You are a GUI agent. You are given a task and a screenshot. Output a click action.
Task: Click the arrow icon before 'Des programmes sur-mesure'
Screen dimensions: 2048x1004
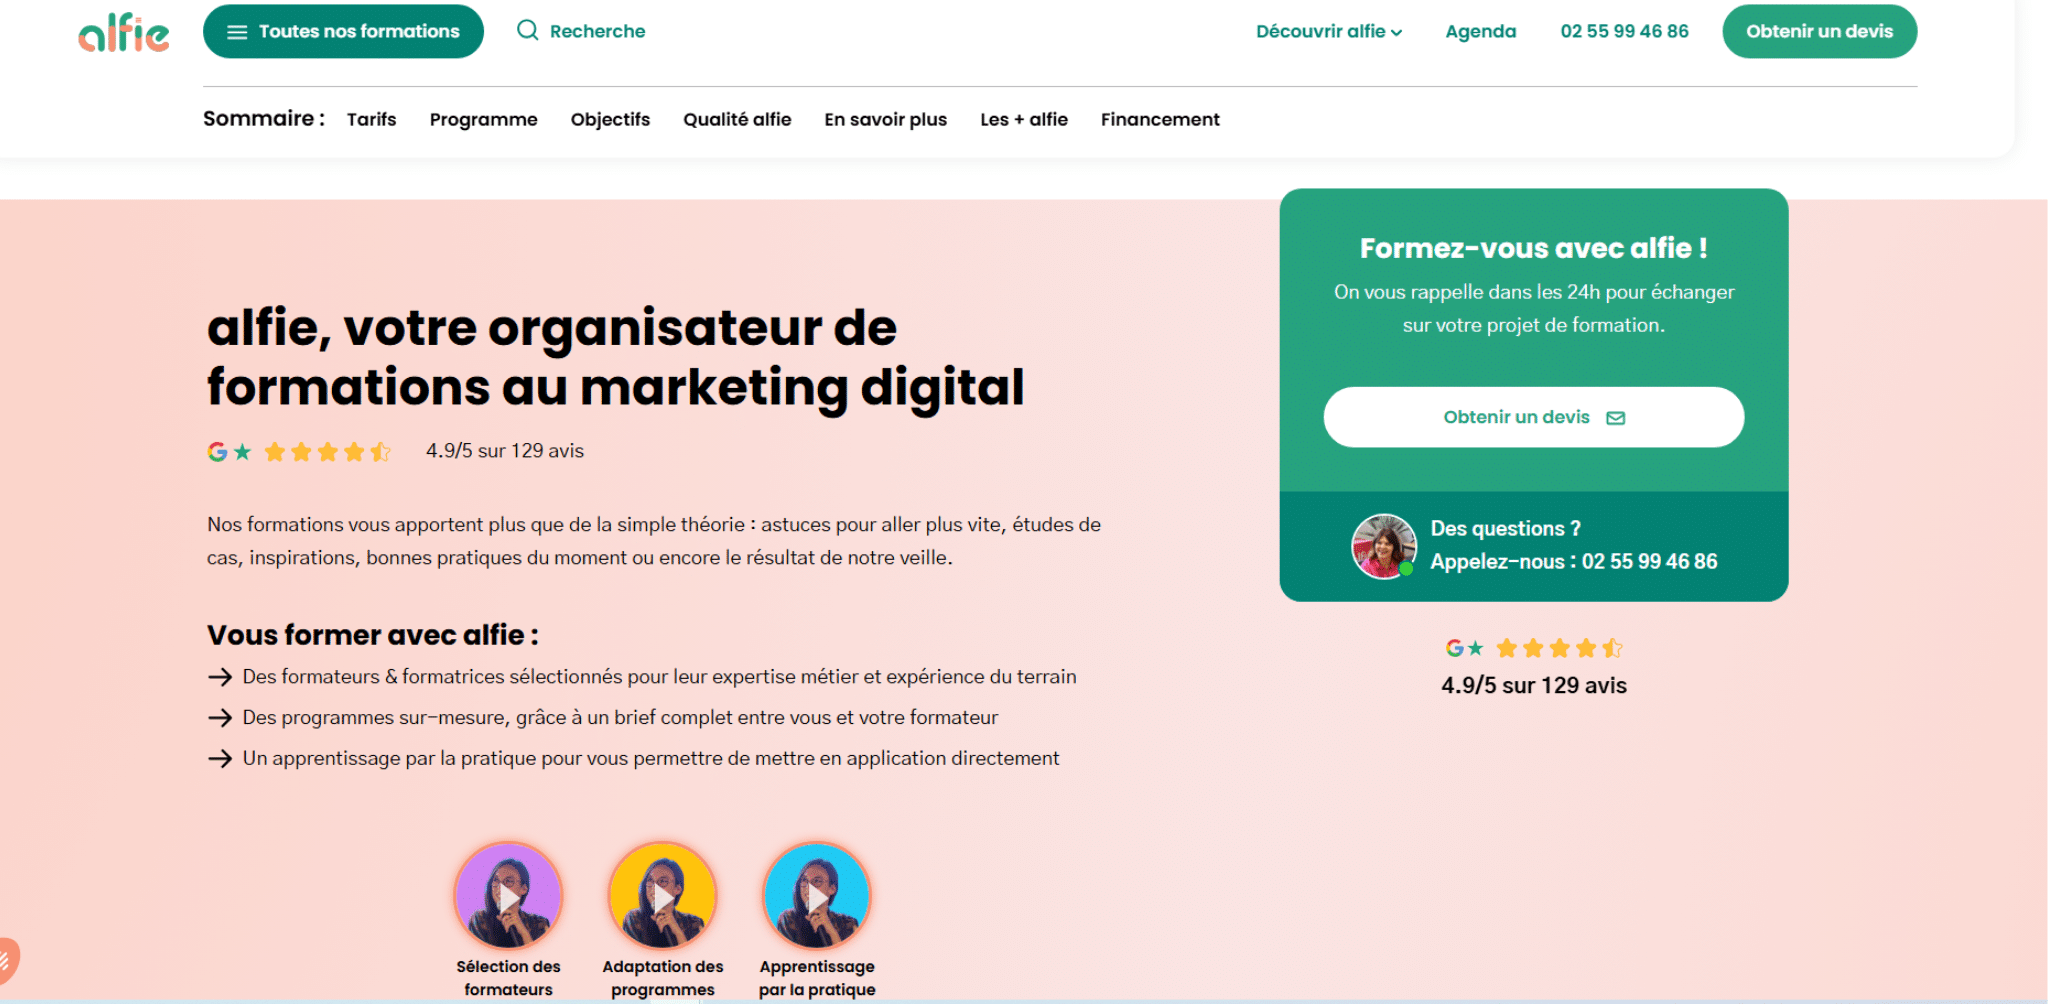[220, 718]
